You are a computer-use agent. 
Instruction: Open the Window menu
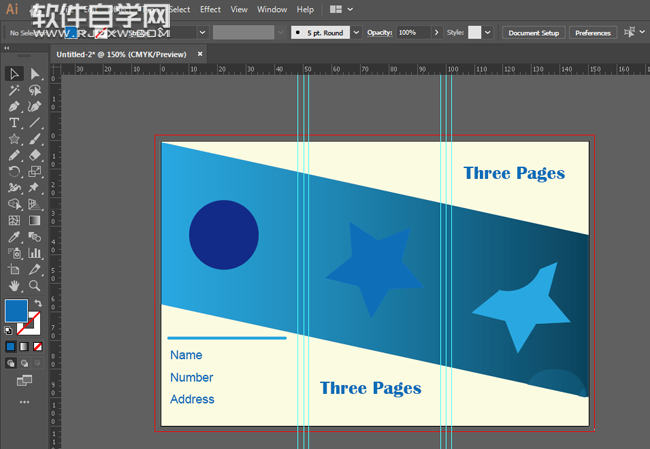pos(272,9)
